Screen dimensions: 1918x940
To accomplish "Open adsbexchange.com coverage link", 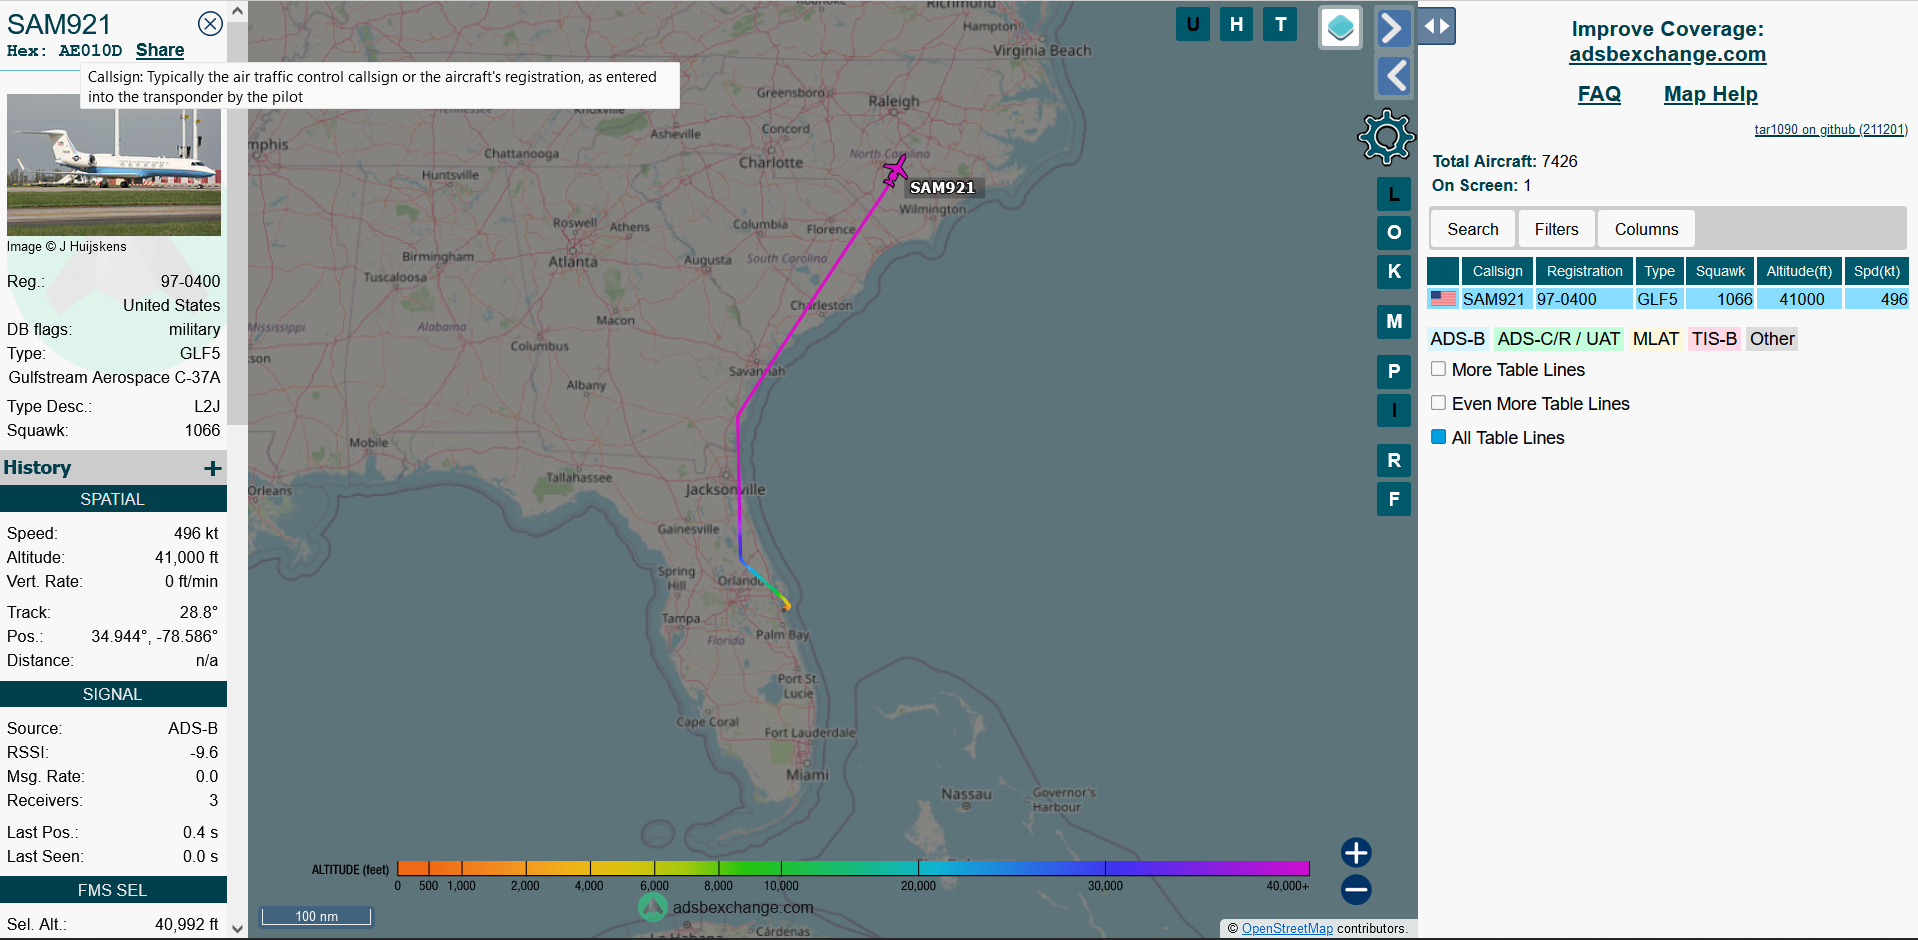I will pos(1667,54).
